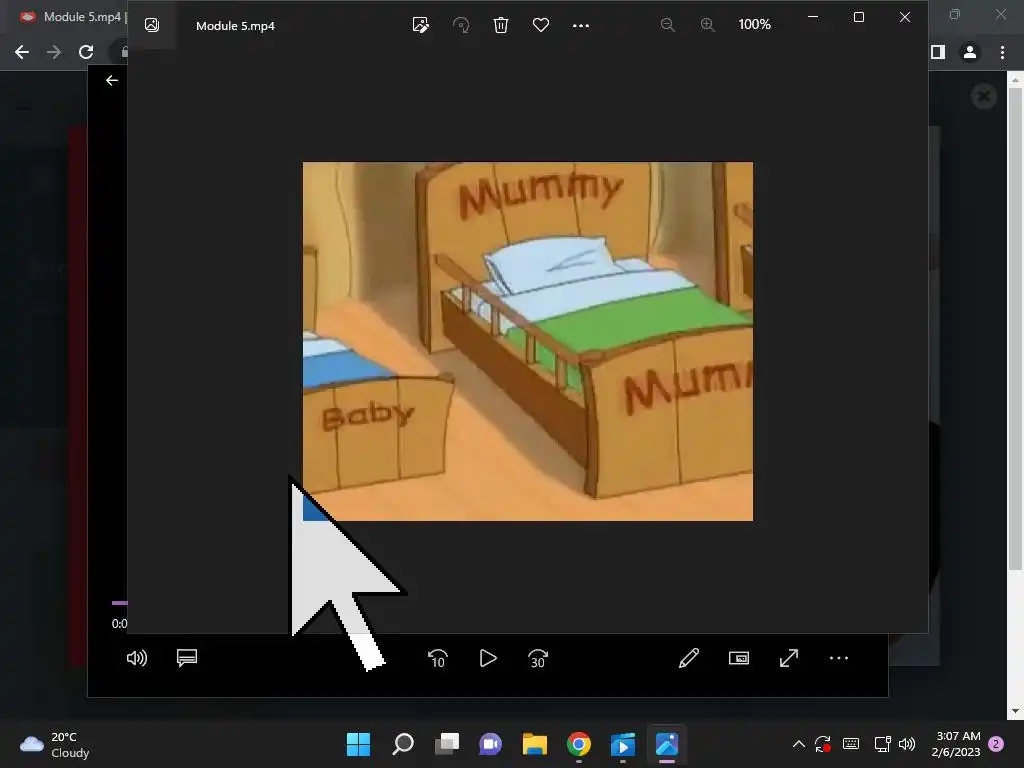
Task: Play the Module 5 video
Action: [x=488, y=658]
